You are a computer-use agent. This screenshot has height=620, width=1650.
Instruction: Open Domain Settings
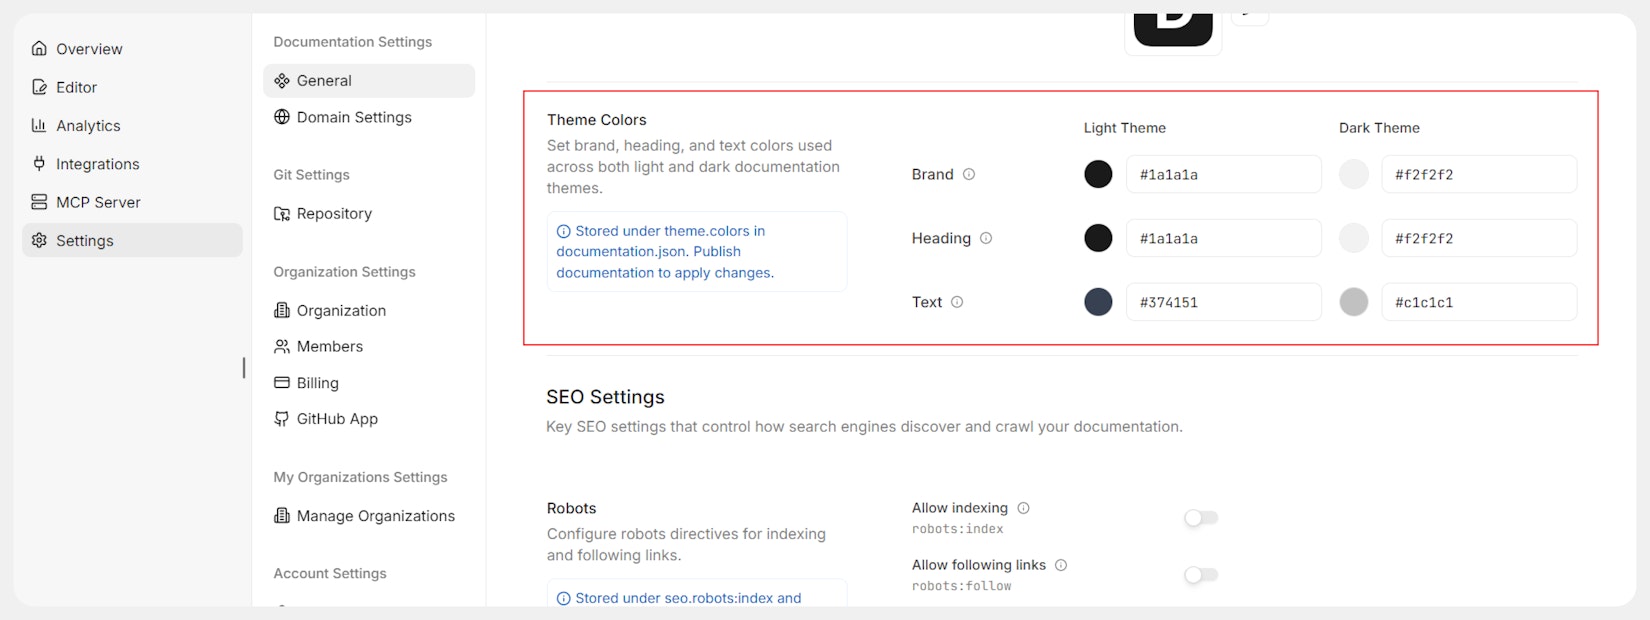click(354, 117)
